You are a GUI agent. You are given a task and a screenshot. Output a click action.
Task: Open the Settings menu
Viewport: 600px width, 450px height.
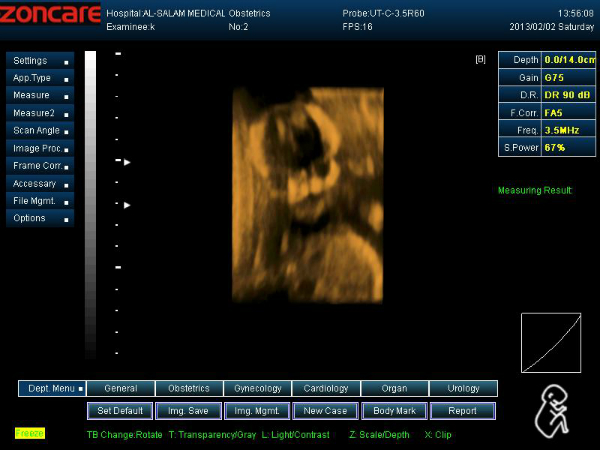[x=40, y=60]
